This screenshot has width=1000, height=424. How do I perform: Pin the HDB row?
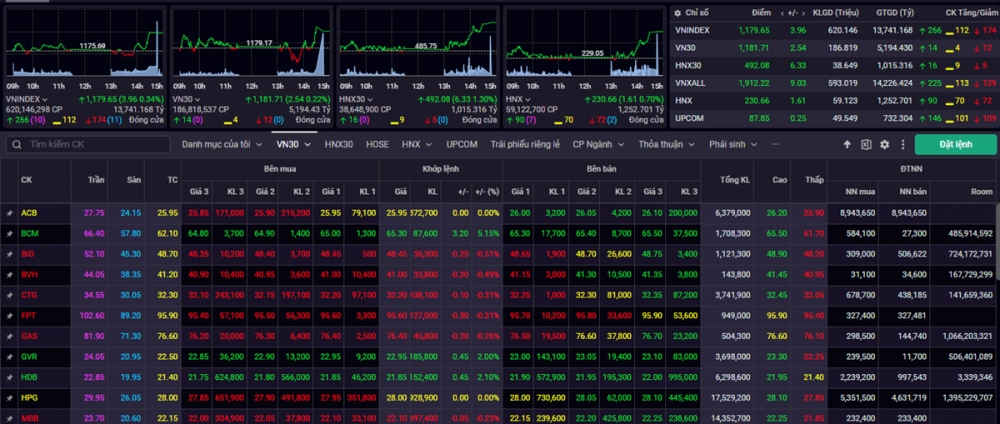coord(9,377)
